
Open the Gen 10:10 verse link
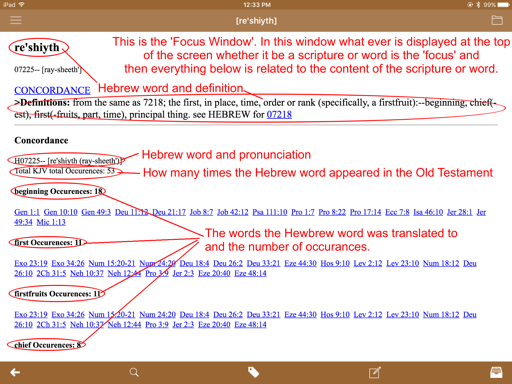click(x=60, y=212)
